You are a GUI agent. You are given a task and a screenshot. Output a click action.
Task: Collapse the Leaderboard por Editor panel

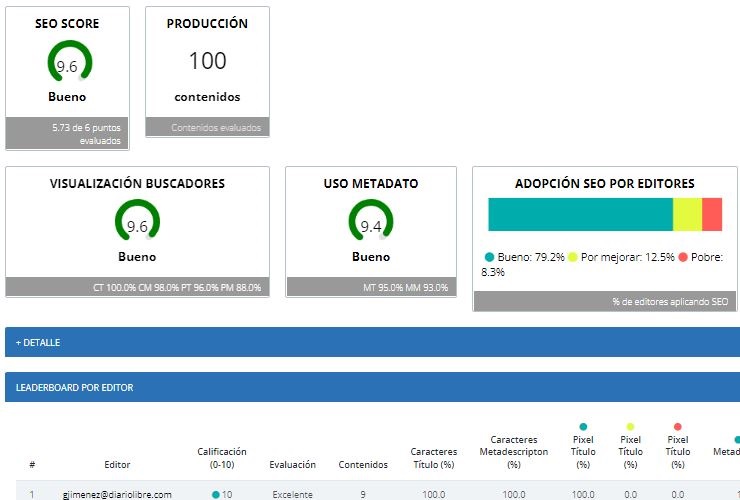(74, 387)
